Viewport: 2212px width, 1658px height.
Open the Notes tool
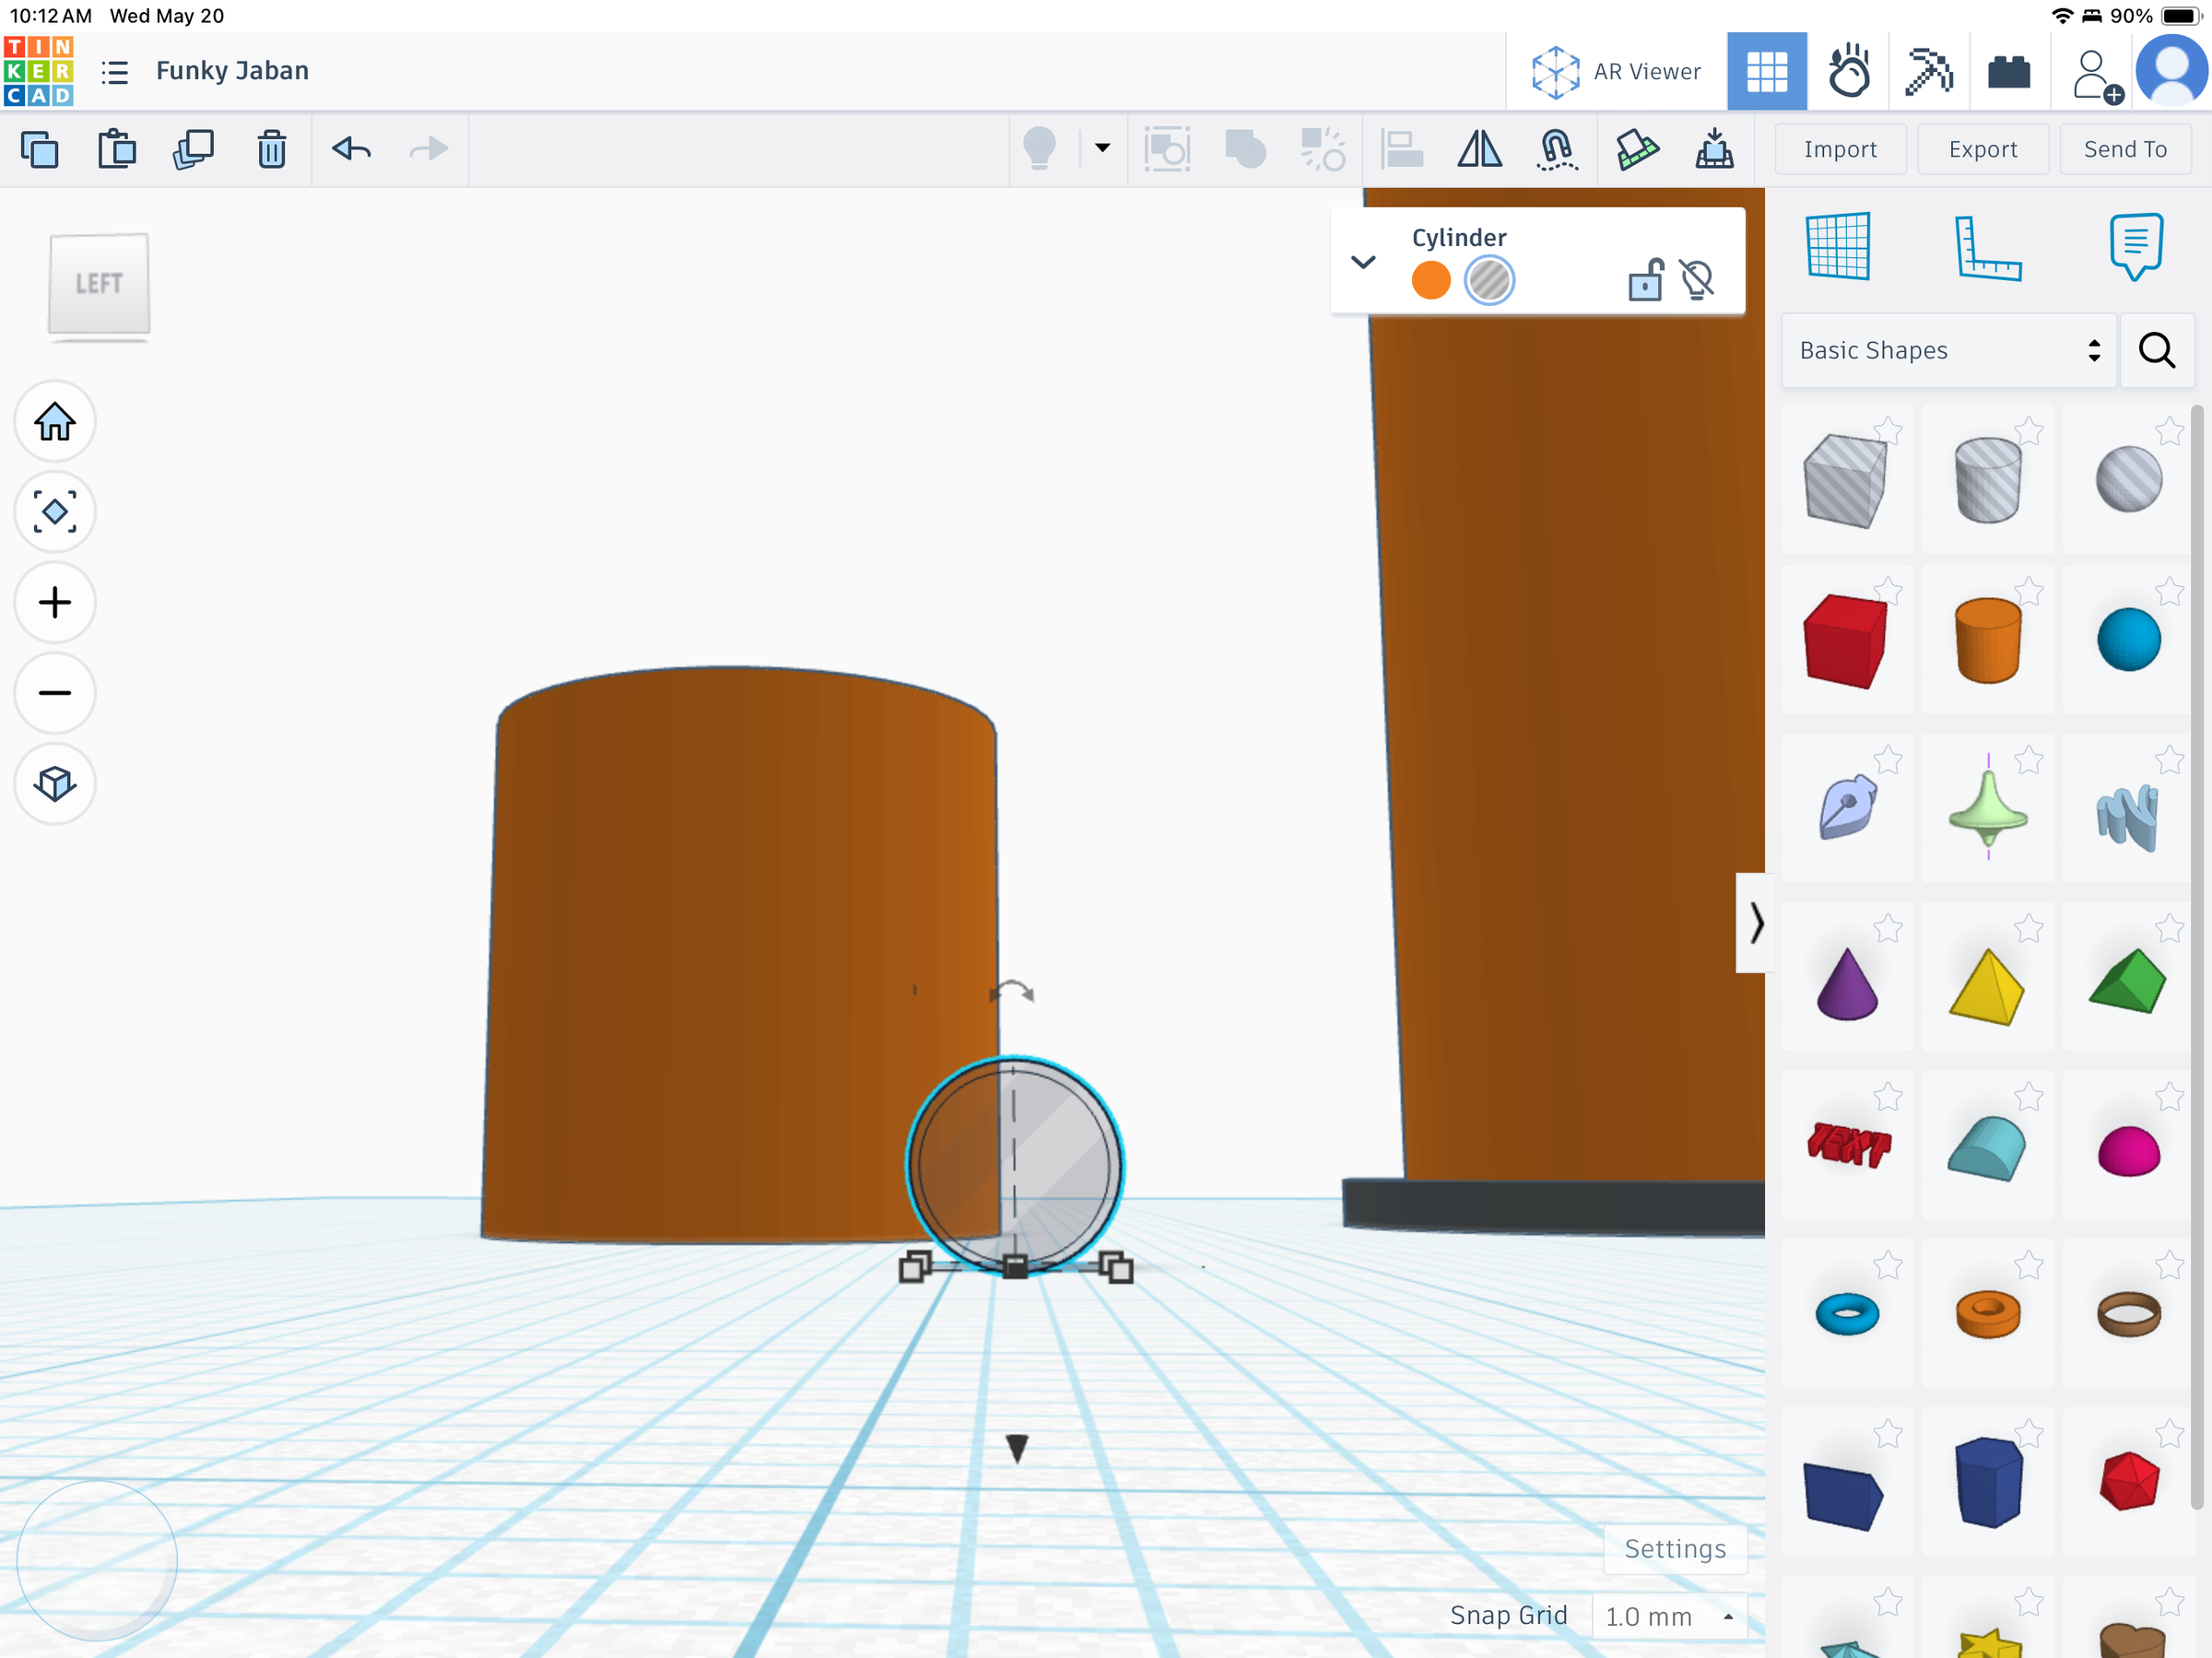[x=2136, y=246]
